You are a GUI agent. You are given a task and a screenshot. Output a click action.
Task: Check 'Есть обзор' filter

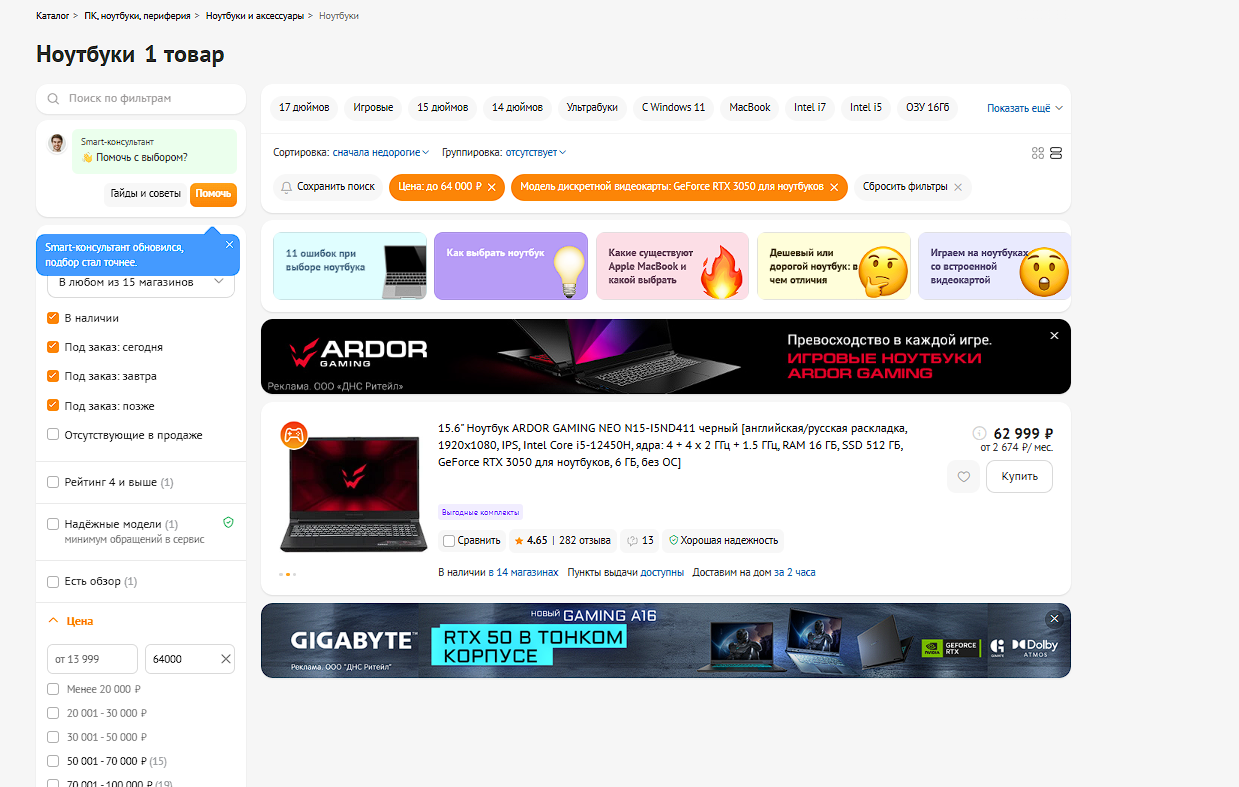[53, 581]
